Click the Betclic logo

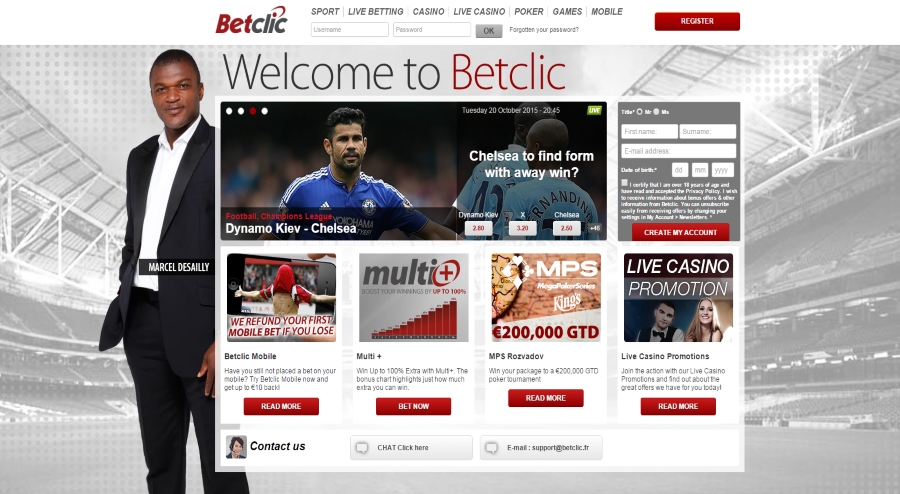(x=251, y=21)
